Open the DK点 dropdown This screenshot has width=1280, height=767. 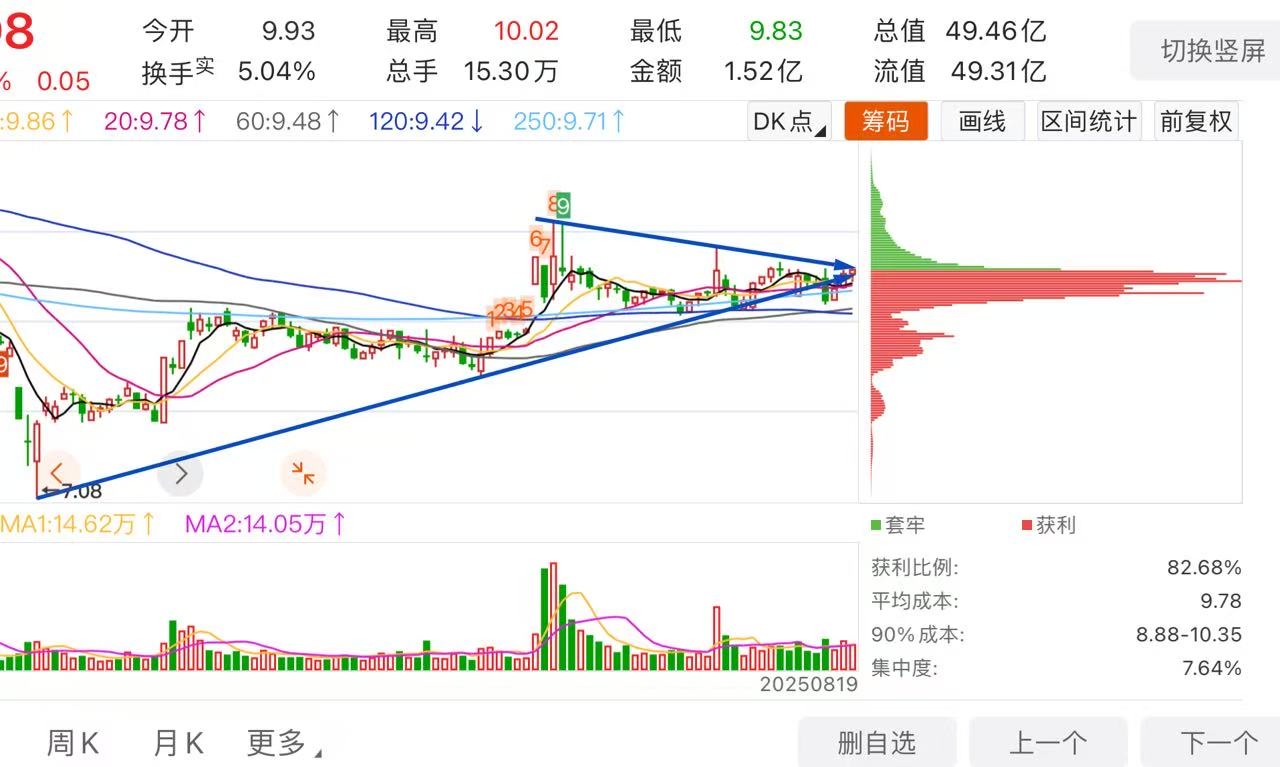click(789, 122)
